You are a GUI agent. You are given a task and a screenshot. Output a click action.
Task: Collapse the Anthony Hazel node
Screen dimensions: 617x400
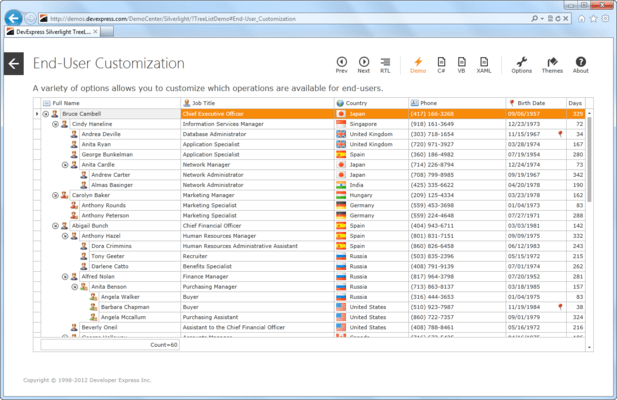click(x=65, y=236)
